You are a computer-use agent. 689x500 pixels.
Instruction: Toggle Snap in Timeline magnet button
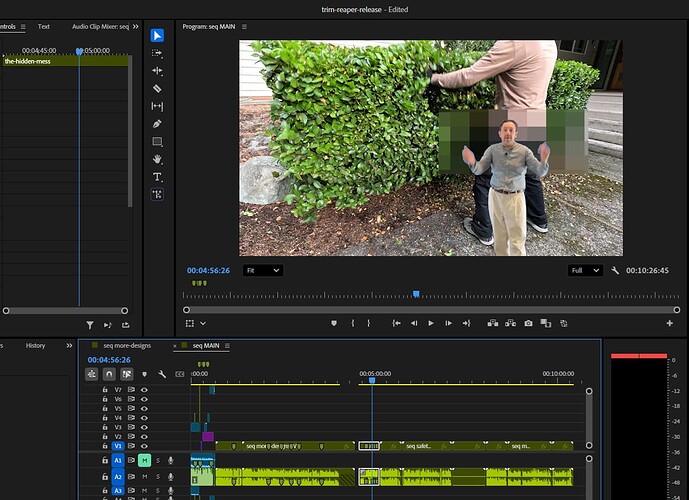click(109, 374)
